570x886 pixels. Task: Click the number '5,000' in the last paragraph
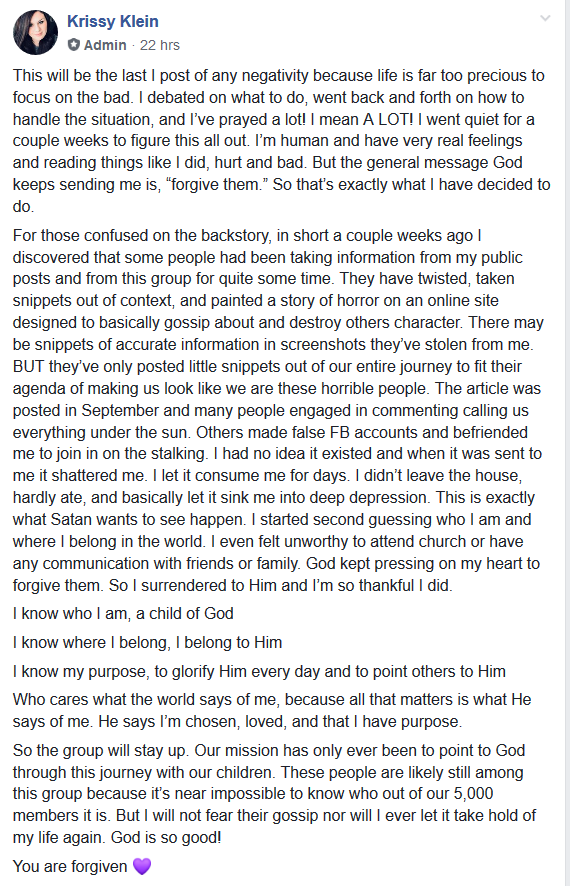click(474, 793)
